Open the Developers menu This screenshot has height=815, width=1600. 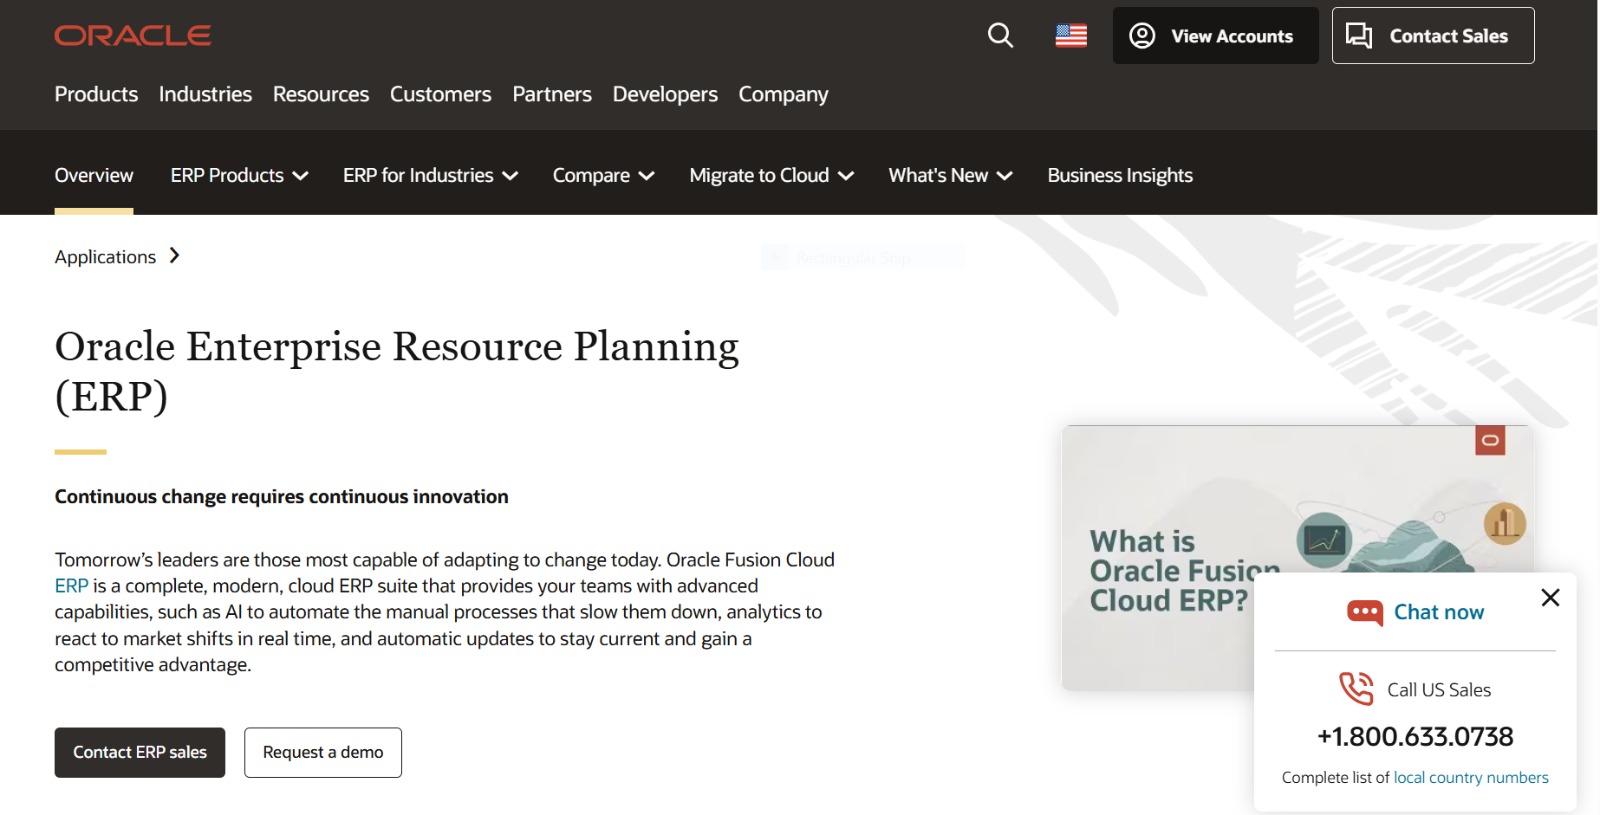coord(665,94)
